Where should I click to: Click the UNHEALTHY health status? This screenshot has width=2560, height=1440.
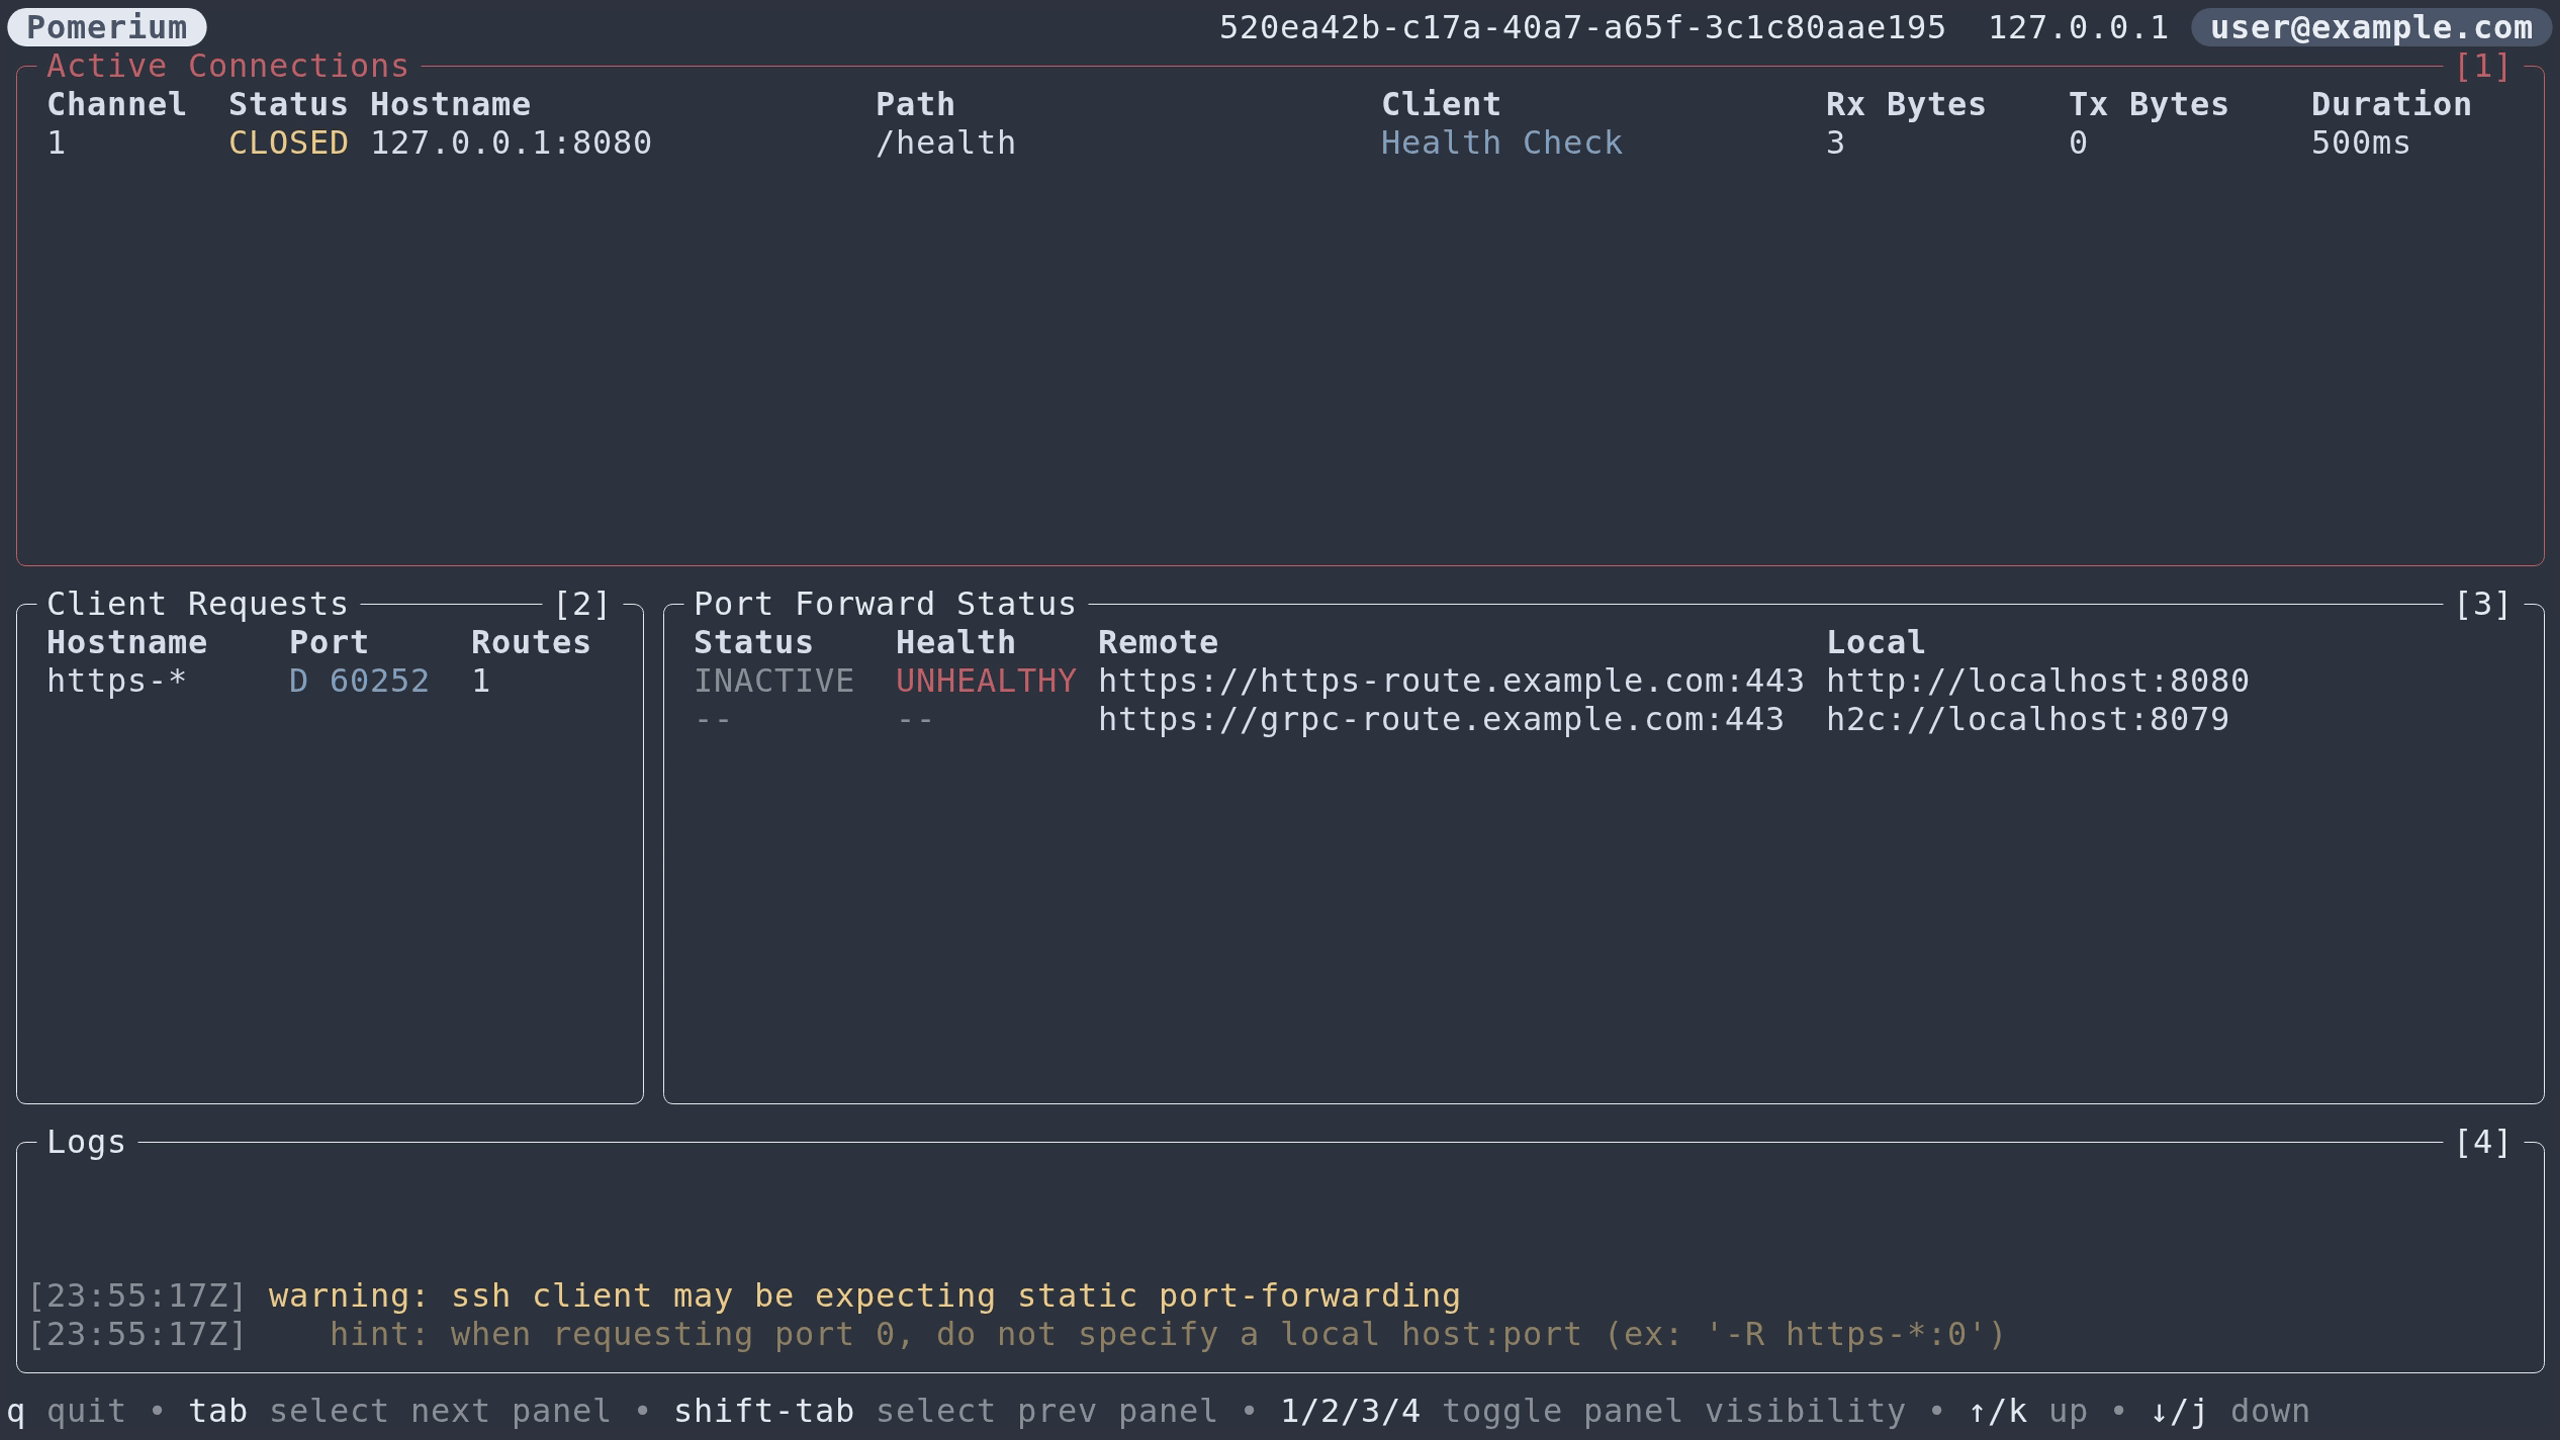click(x=985, y=681)
